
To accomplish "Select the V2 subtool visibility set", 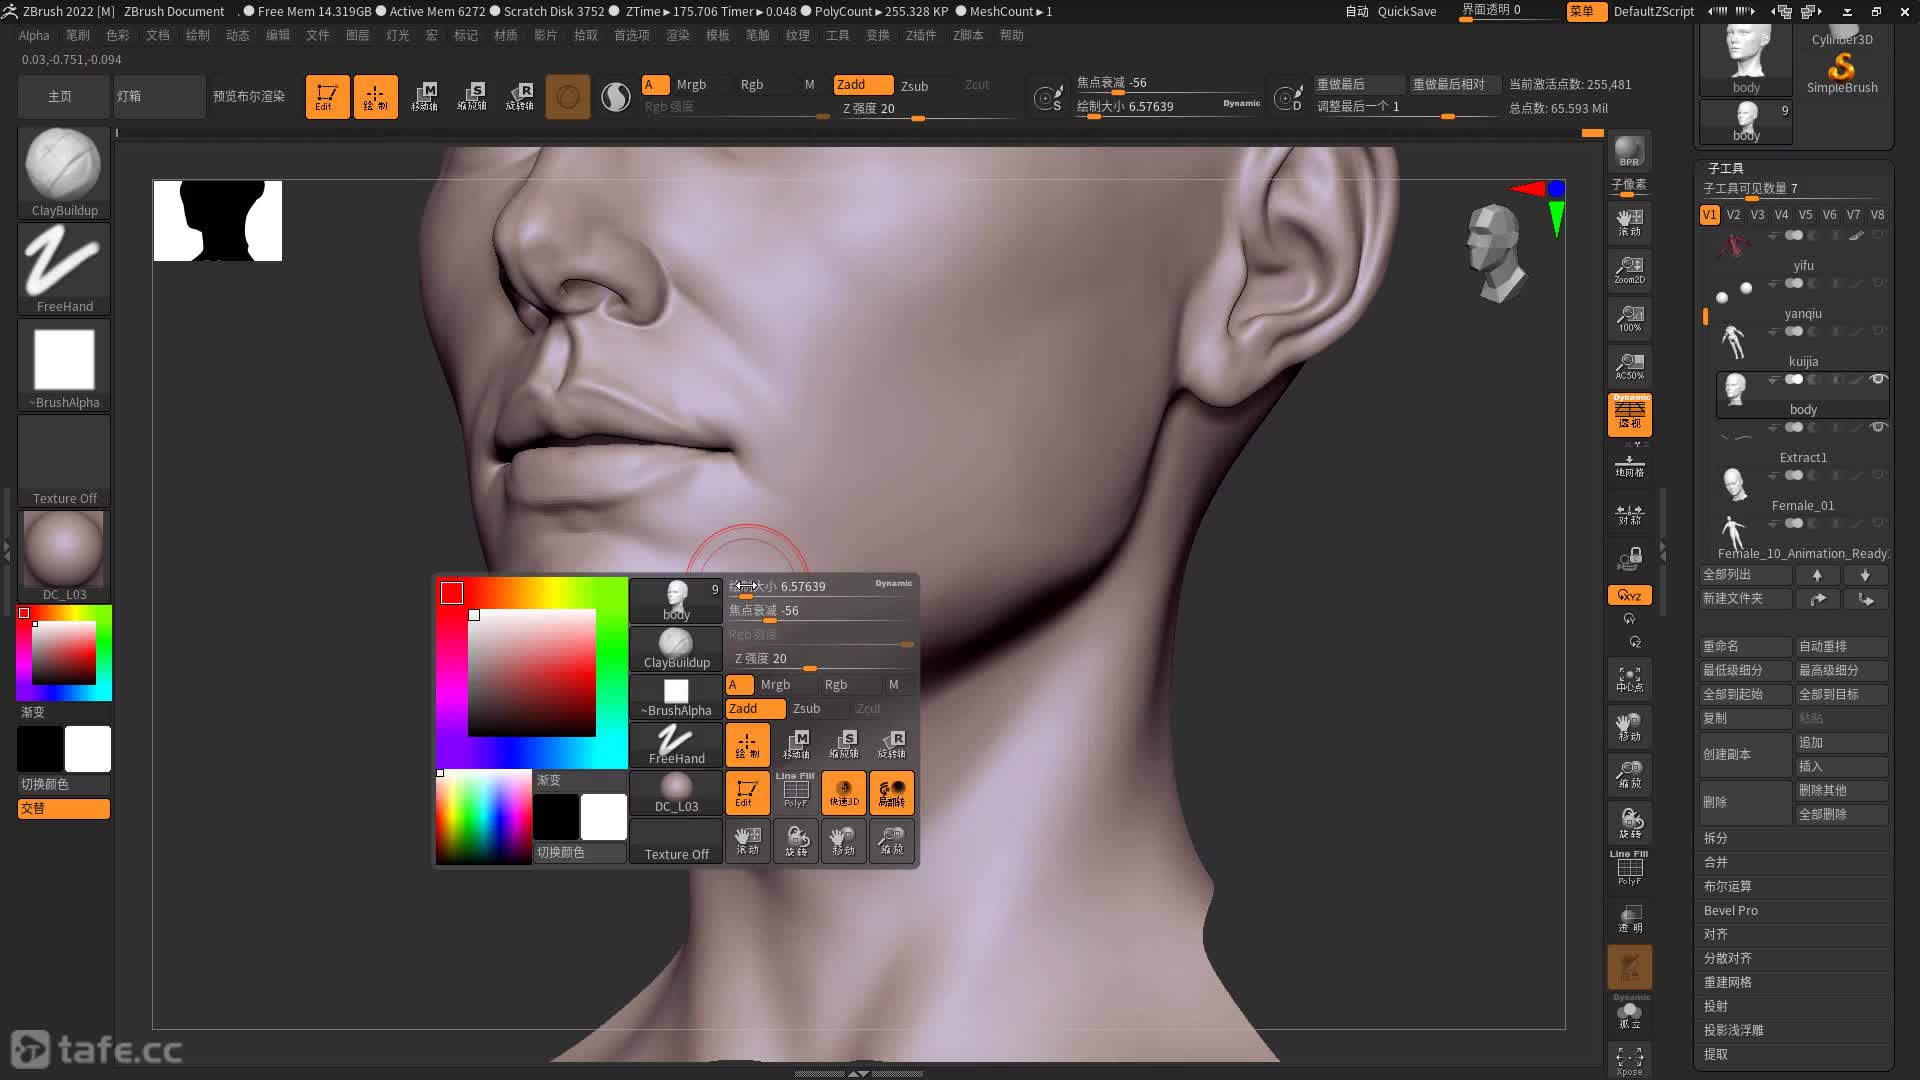I will (x=1733, y=215).
